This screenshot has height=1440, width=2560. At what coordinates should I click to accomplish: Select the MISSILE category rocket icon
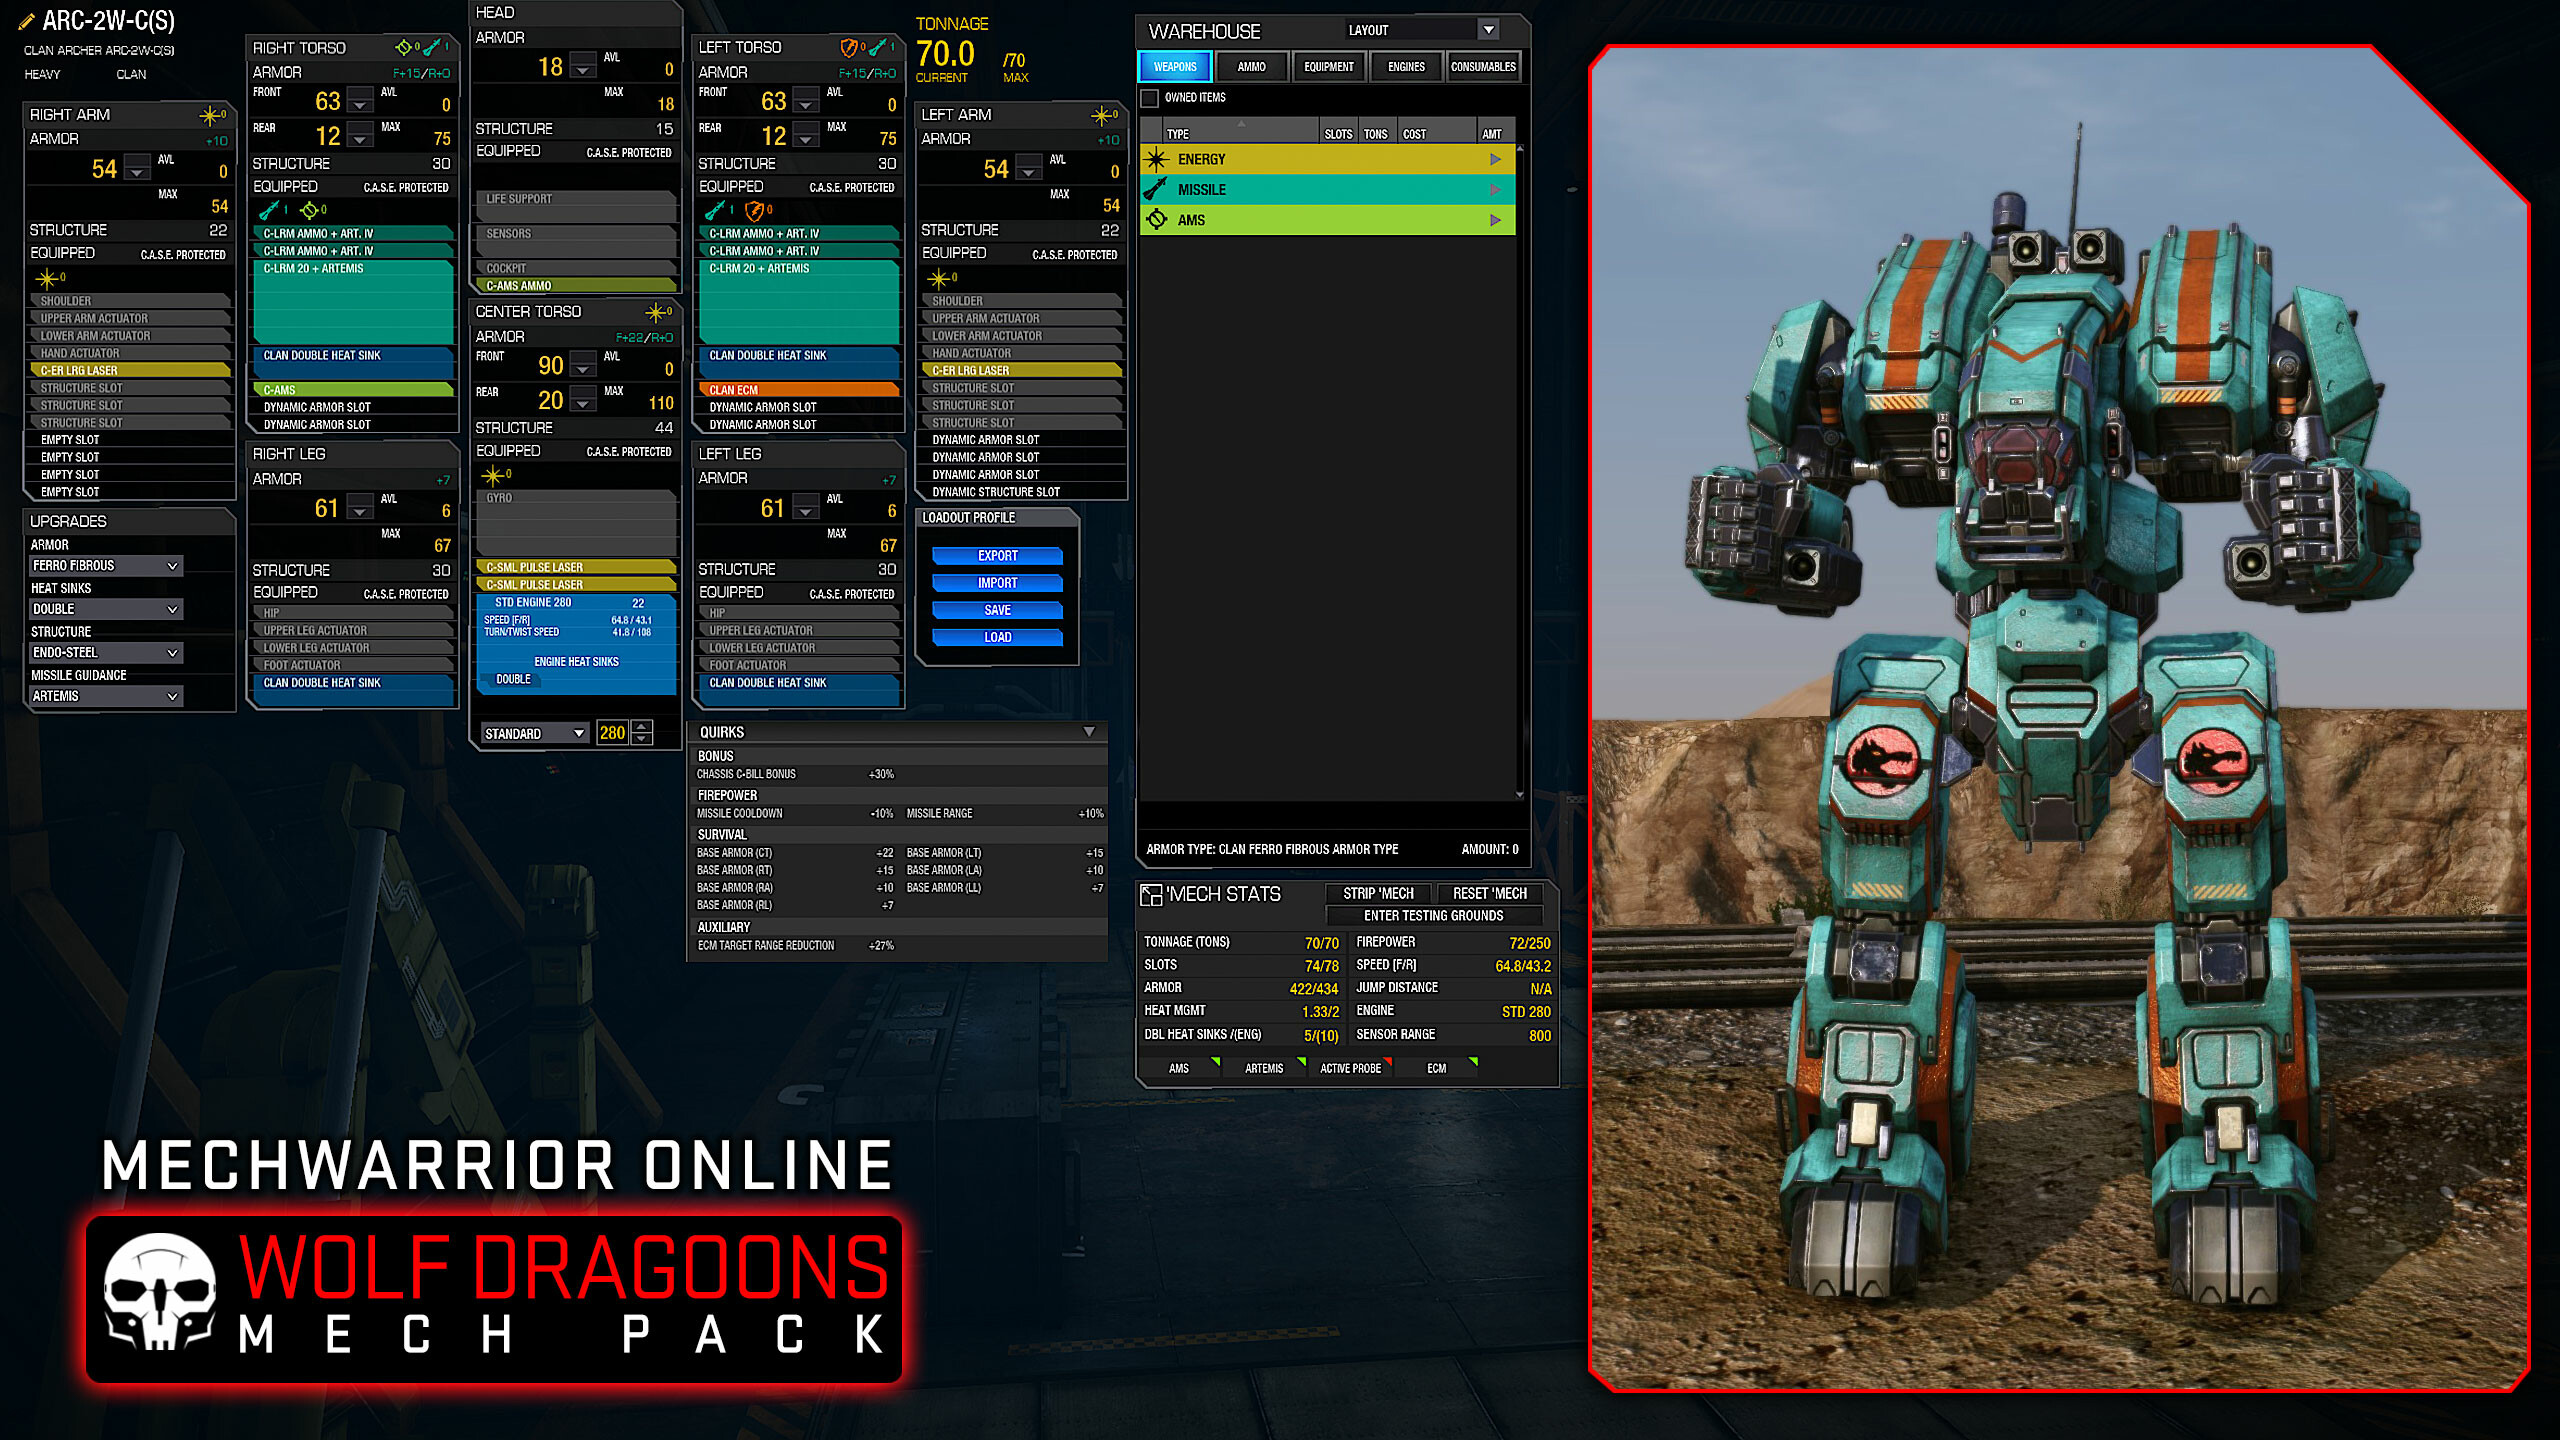point(1157,189)
